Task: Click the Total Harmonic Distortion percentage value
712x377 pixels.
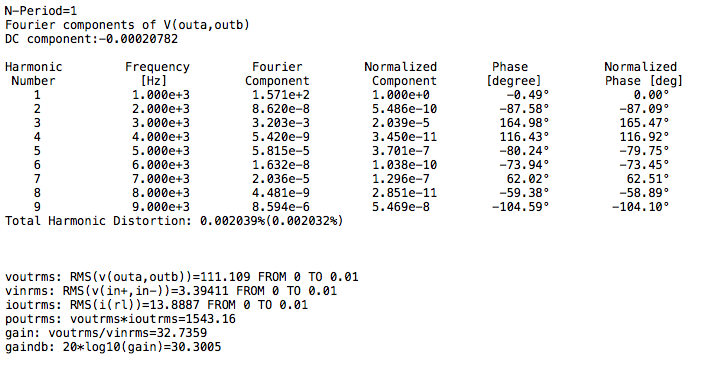Action: click(271, 221)
